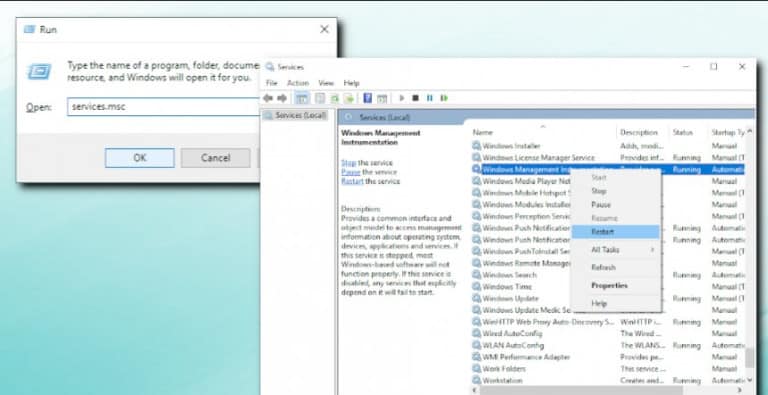The height and width of the screenshot is (395, 768).
Task: Click the Restart the service link
Action: [x=352, y=181]
